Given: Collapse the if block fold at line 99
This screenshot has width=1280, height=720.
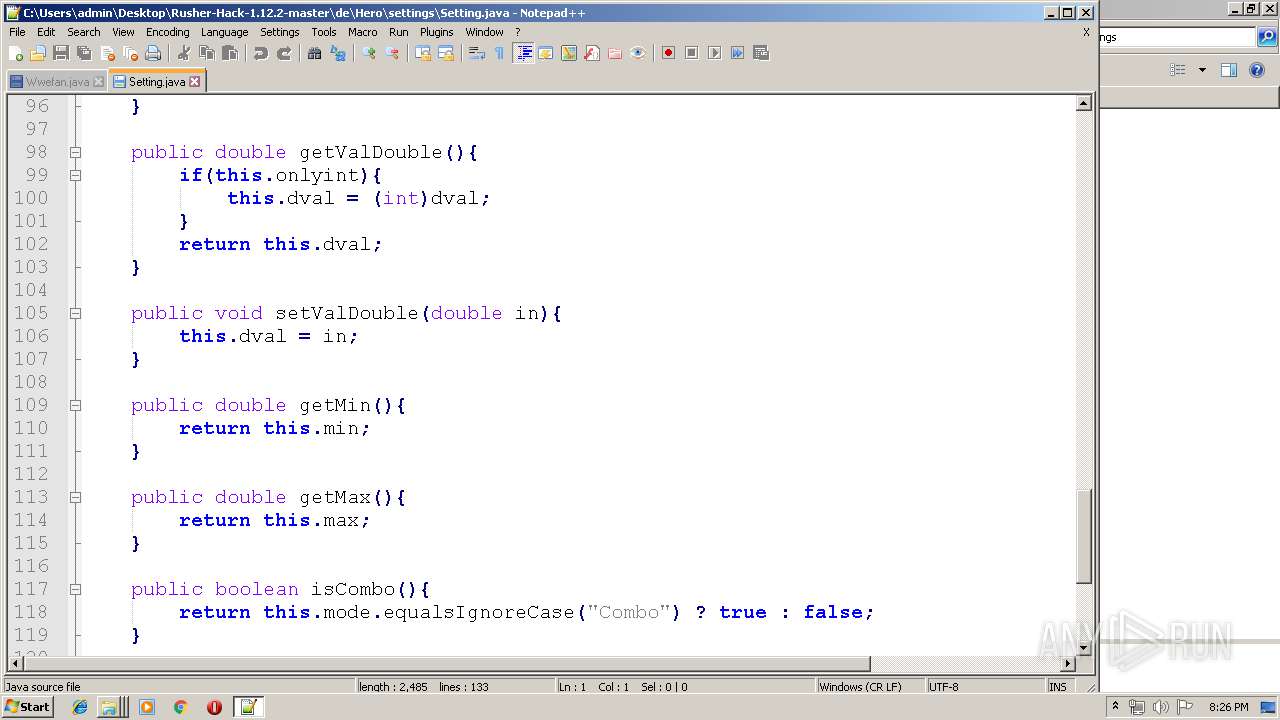Looking at the screenshot, I should click(75, 176).
